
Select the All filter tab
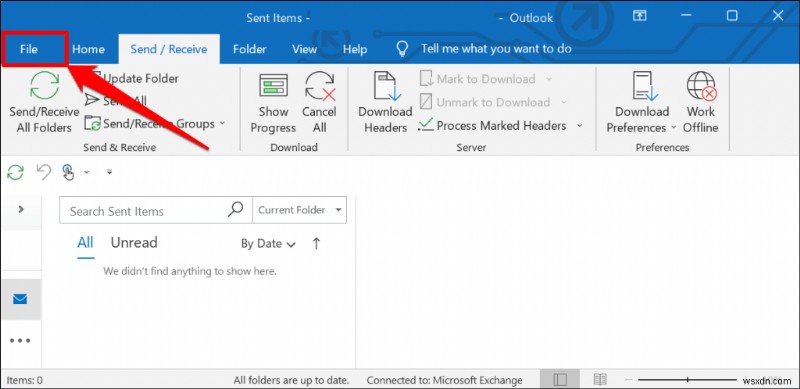[85, 242]
